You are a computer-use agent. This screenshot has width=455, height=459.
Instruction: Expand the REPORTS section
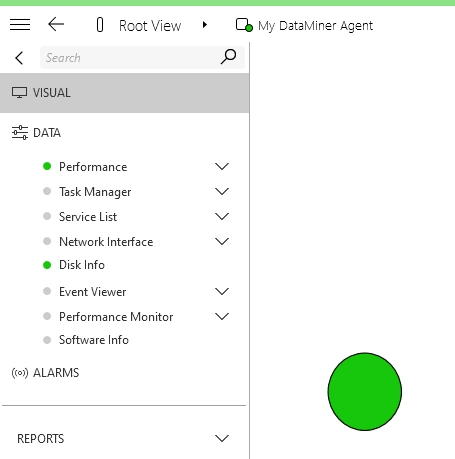(x=124, y=438)
